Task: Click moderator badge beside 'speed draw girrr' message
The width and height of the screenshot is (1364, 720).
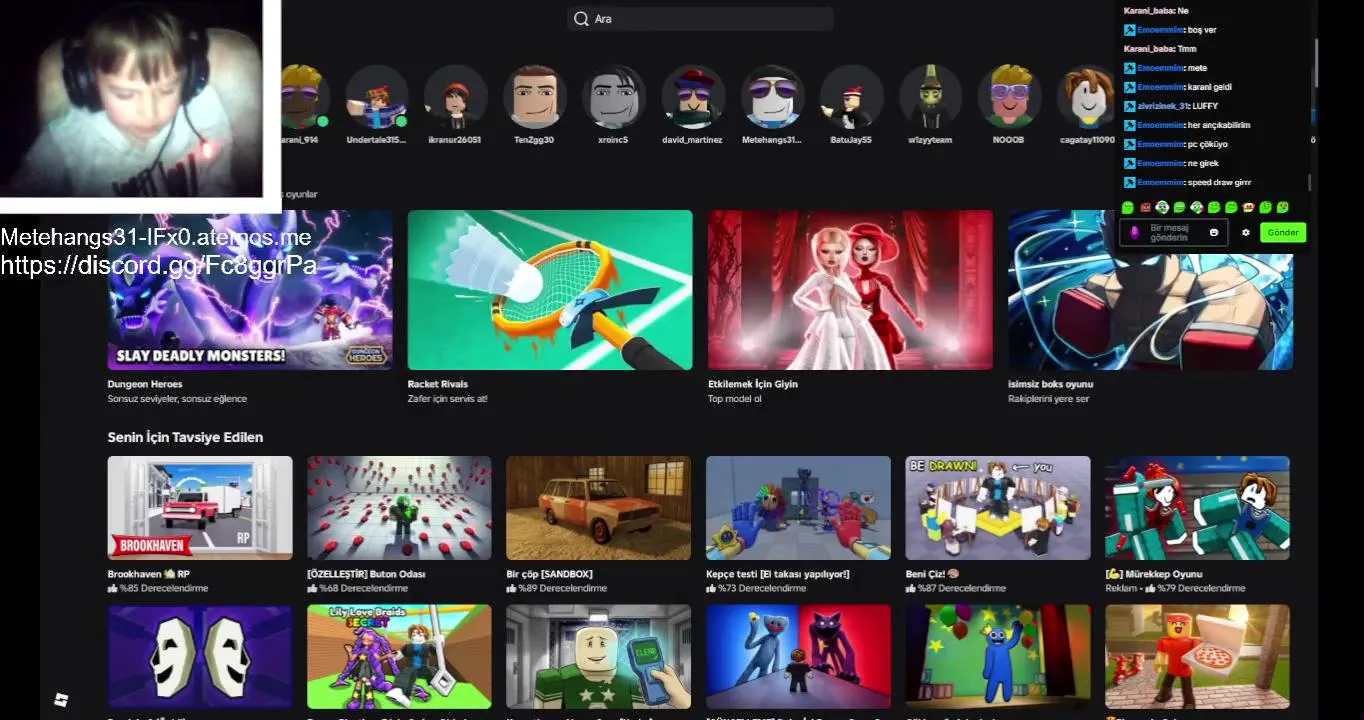Action: [1129, 182]
